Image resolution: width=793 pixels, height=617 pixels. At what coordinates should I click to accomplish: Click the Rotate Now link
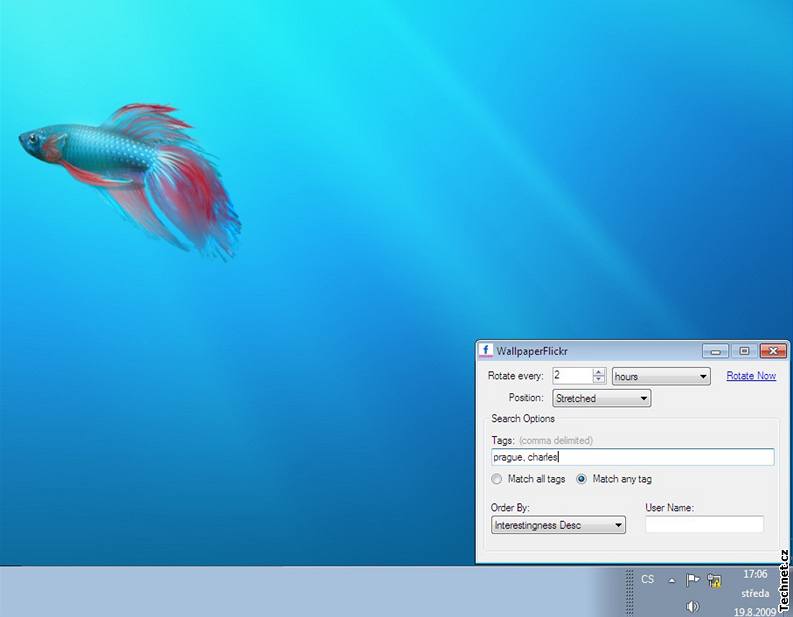point(751,376)
